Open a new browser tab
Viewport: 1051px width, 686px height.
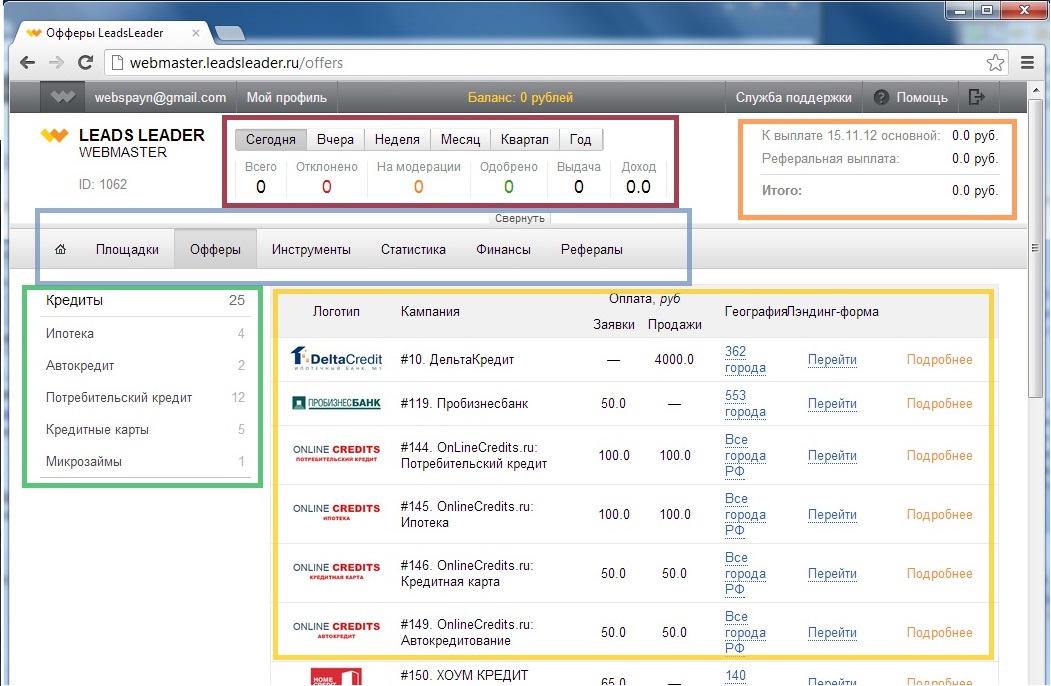[230, 32]
